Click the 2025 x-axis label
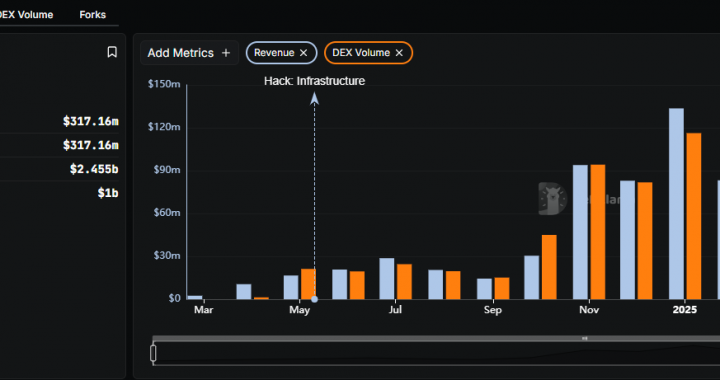720x380 pixels. point(685,310)
